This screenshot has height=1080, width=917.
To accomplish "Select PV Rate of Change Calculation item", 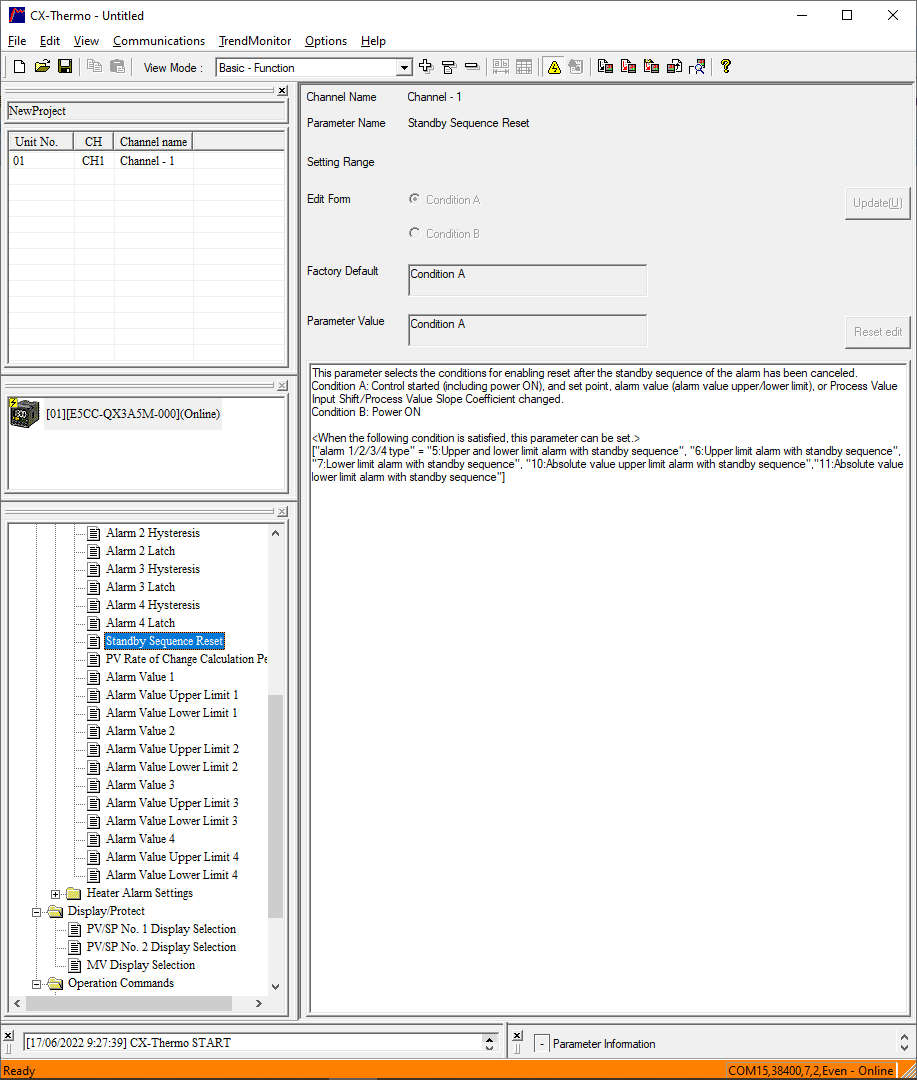I will (186, 658).
